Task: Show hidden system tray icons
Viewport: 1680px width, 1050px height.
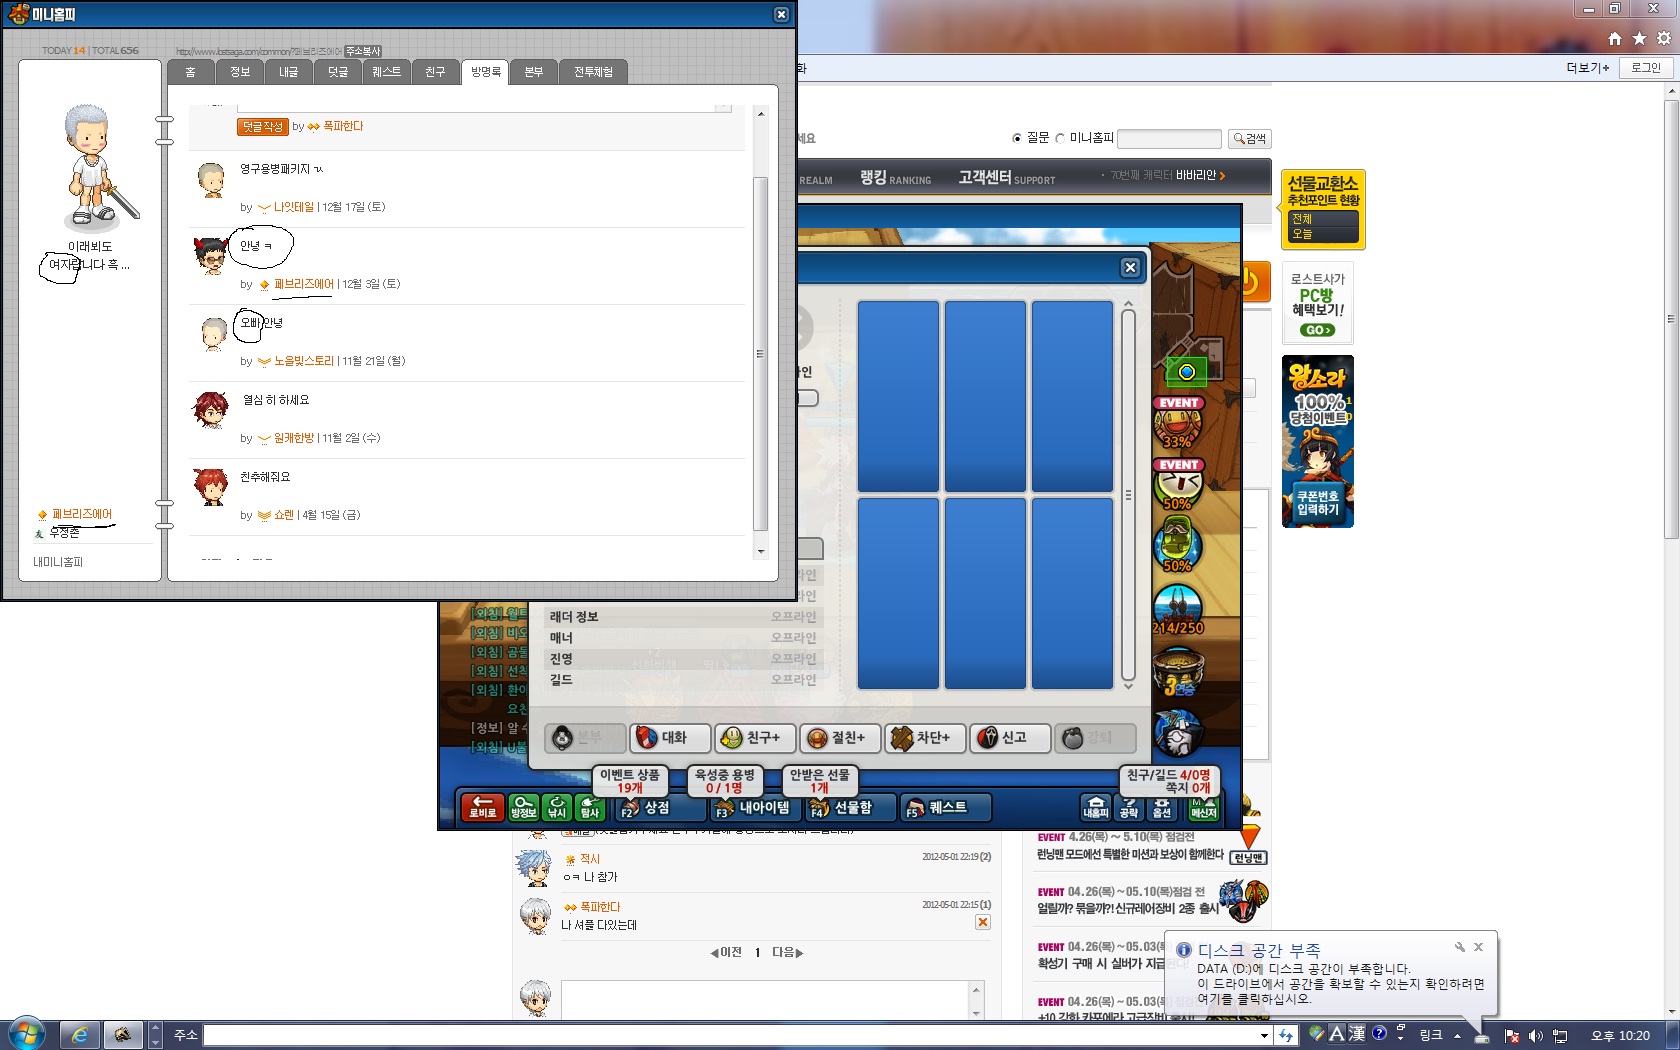Action: coord(1457,1035)
